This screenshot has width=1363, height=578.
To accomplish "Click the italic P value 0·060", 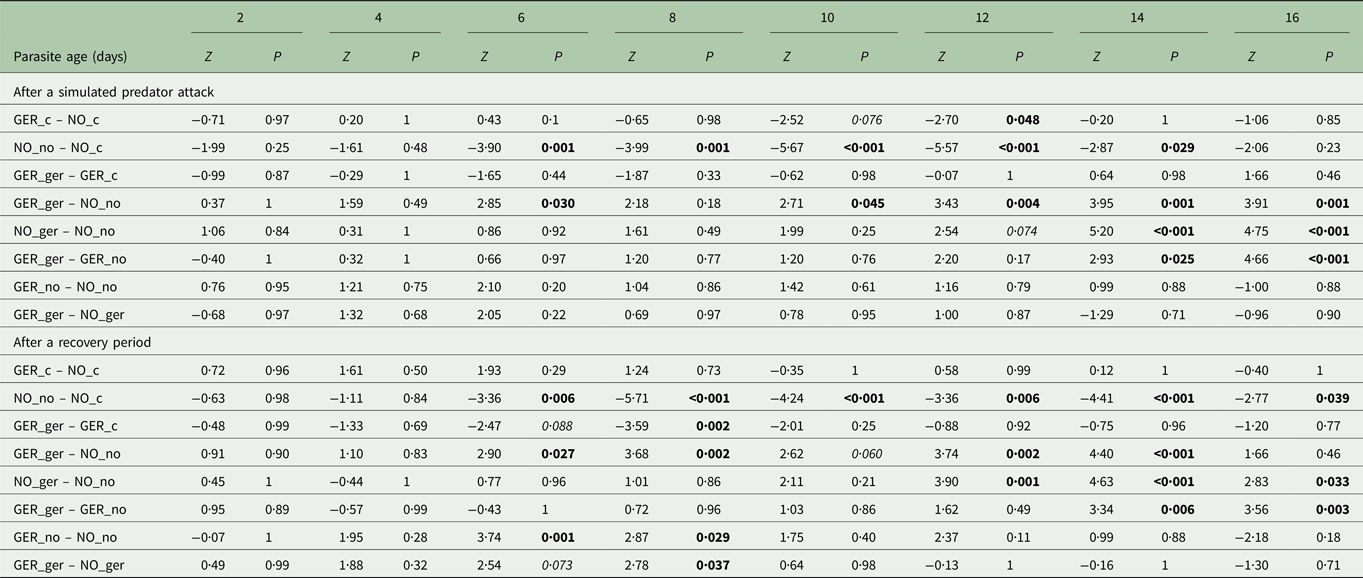I will point(864,455).
